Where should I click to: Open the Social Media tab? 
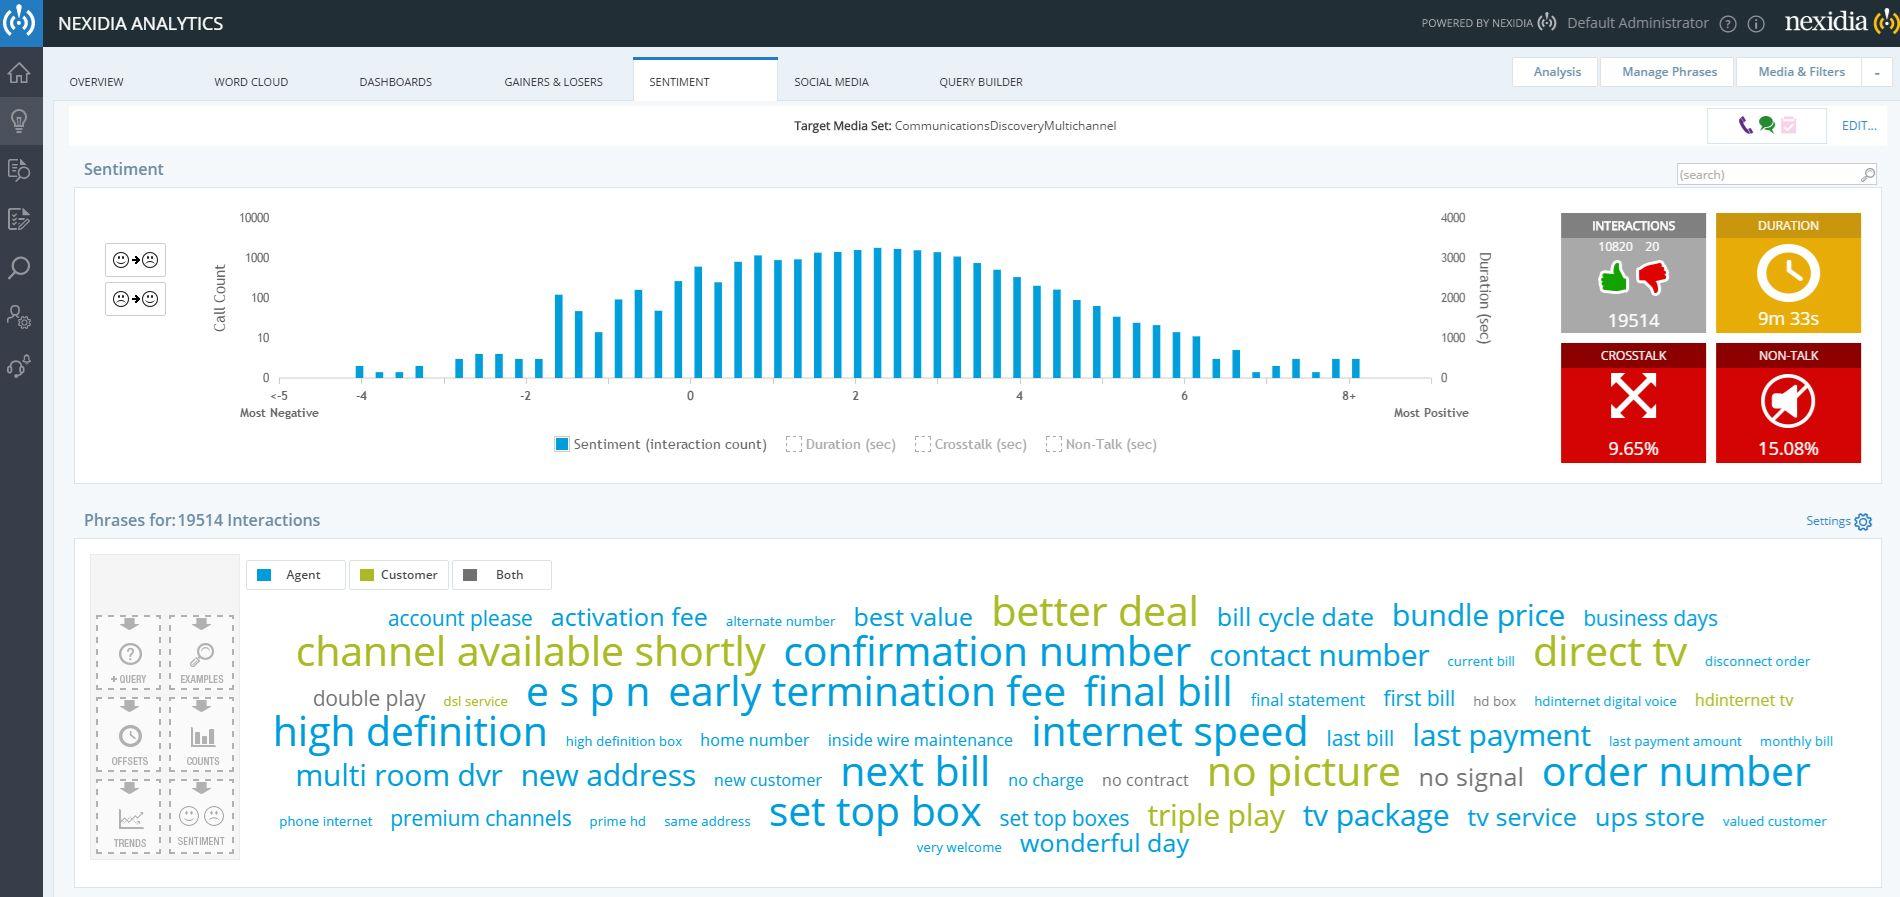point(831,82)
